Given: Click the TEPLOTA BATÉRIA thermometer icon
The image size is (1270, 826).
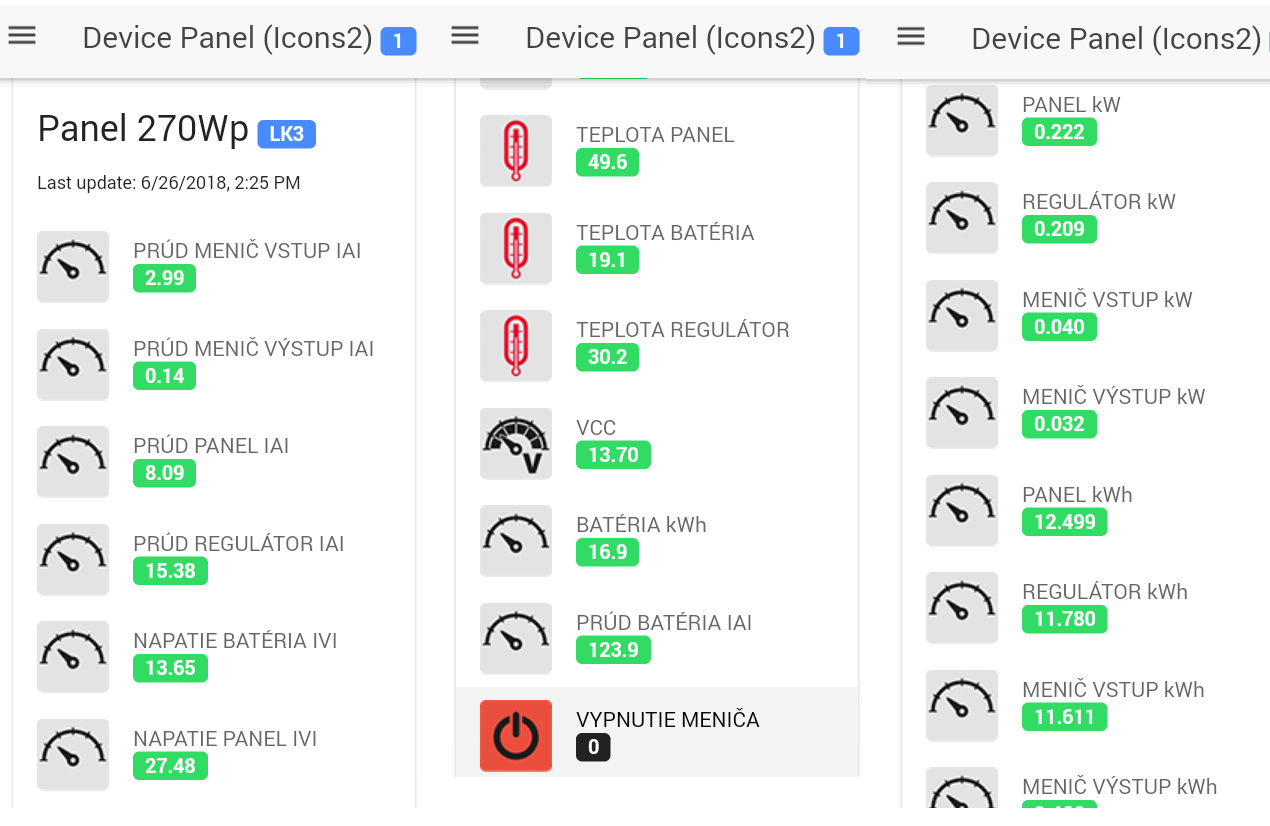Looking at the screenshot, I should [x=516, y=248].
